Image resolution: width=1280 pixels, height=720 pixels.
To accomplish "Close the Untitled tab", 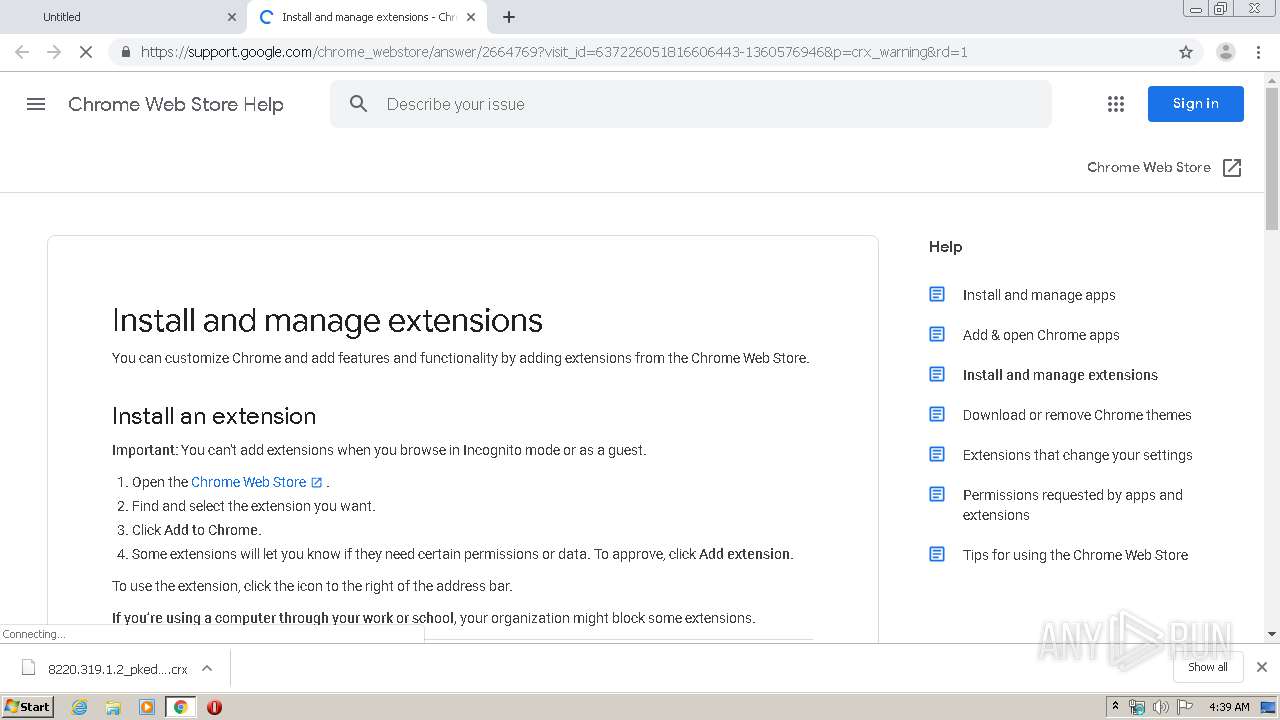I will tap(232, 17).
